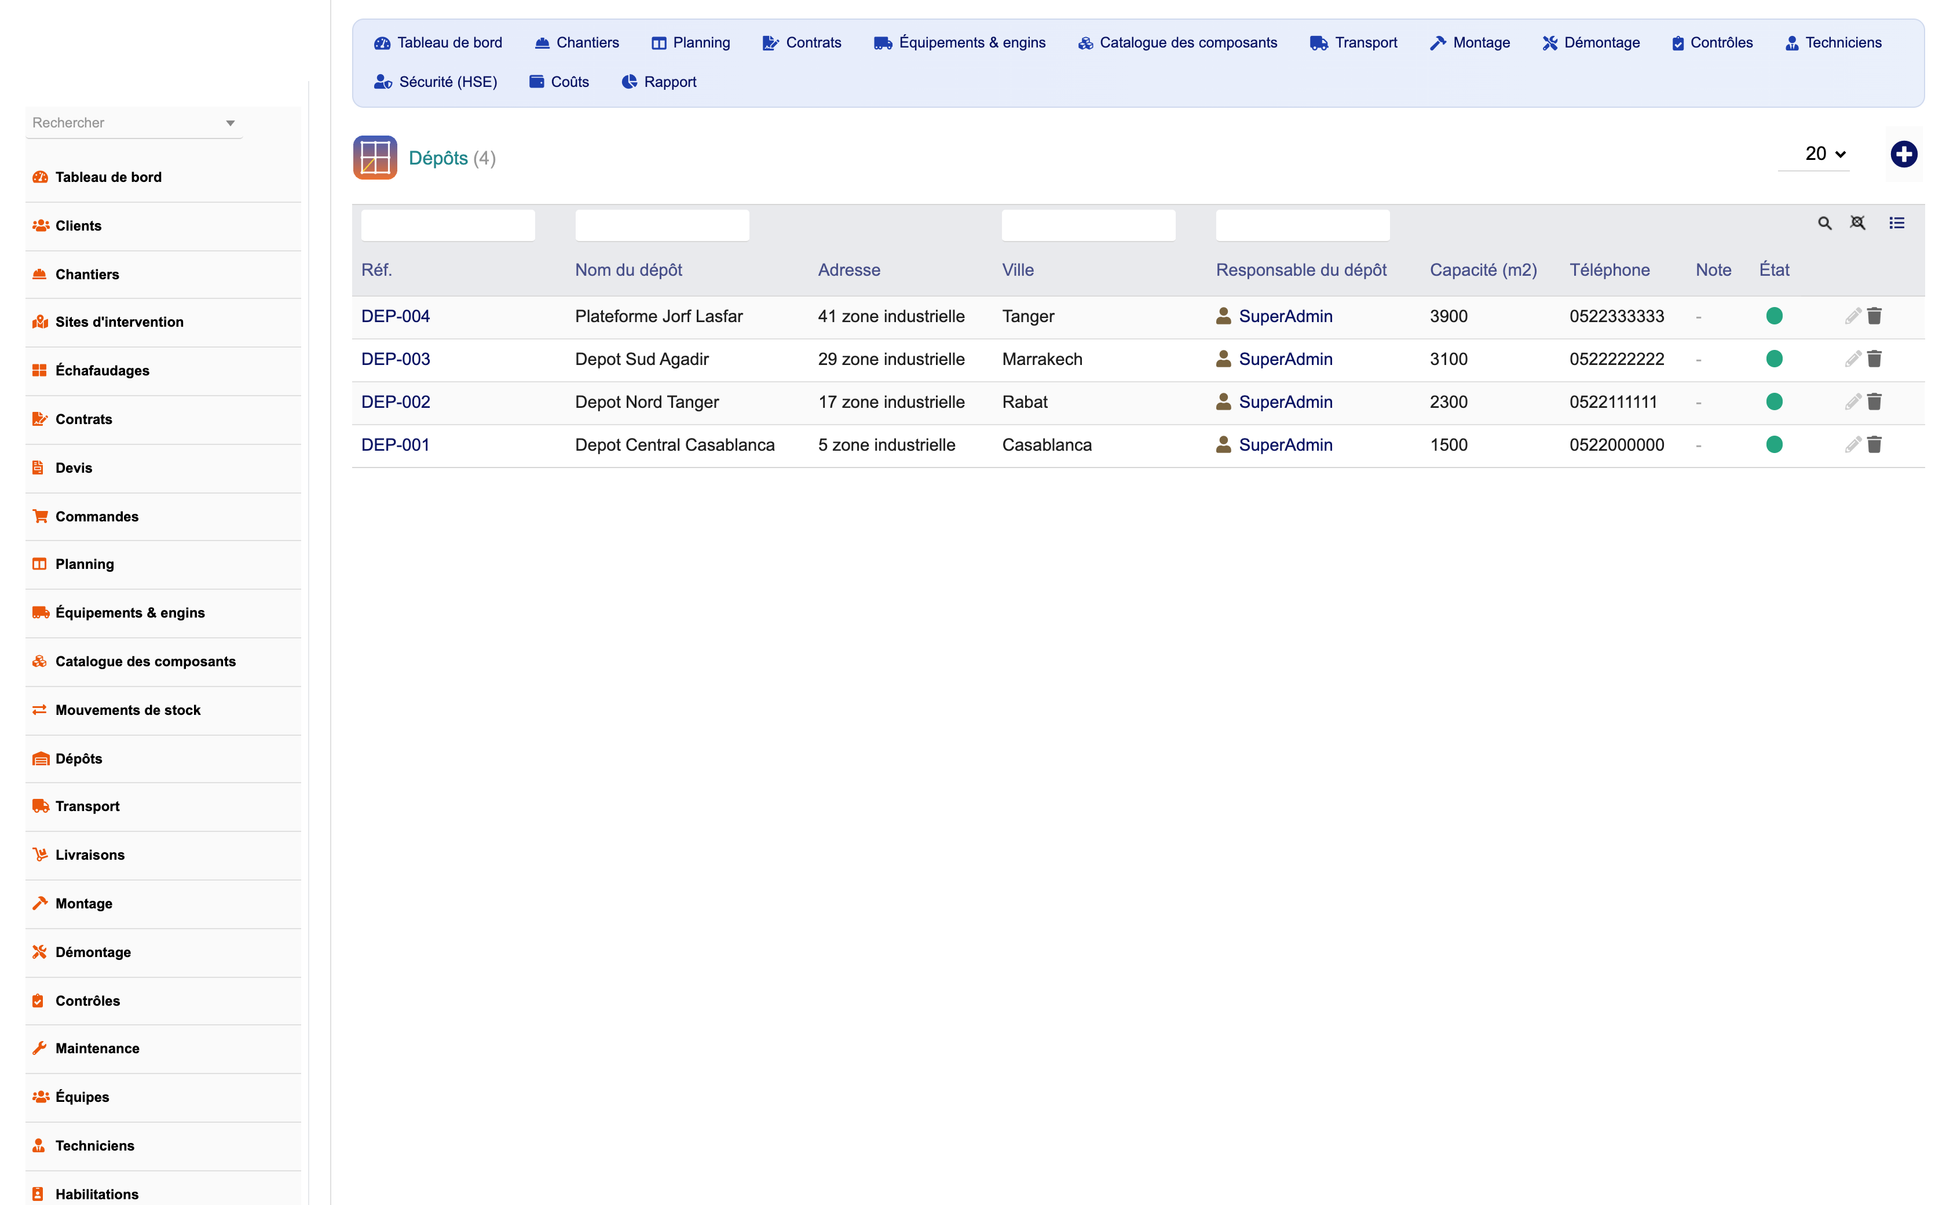The height and width of the screenshot is (1205, 1946).
Task: Open Sécurité (HSE) in top navigation
Action: coord(435,82)
